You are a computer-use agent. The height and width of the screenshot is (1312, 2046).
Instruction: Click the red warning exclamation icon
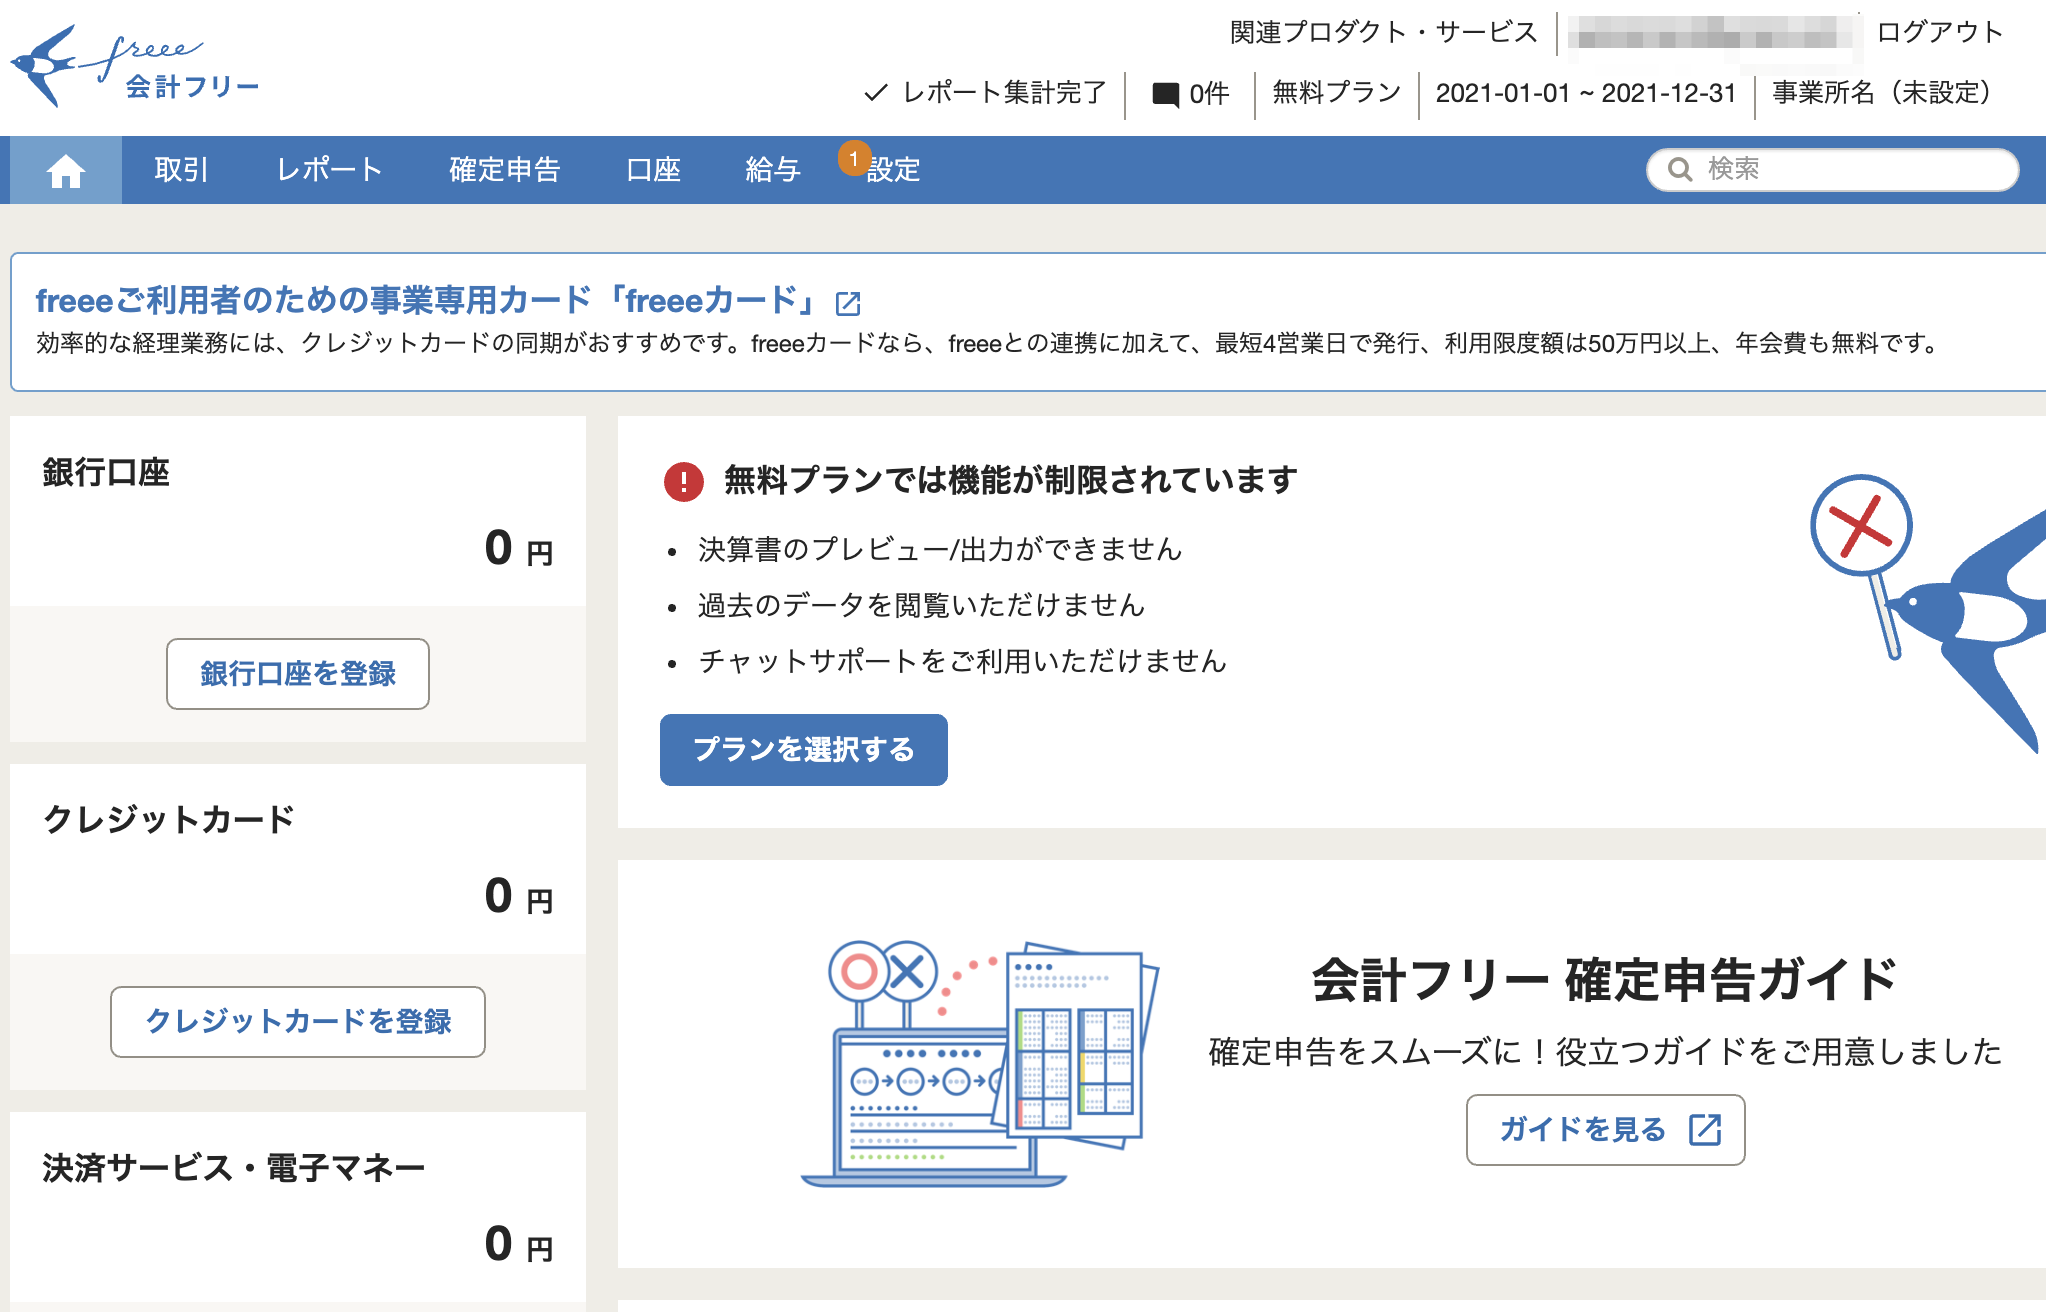684,481
